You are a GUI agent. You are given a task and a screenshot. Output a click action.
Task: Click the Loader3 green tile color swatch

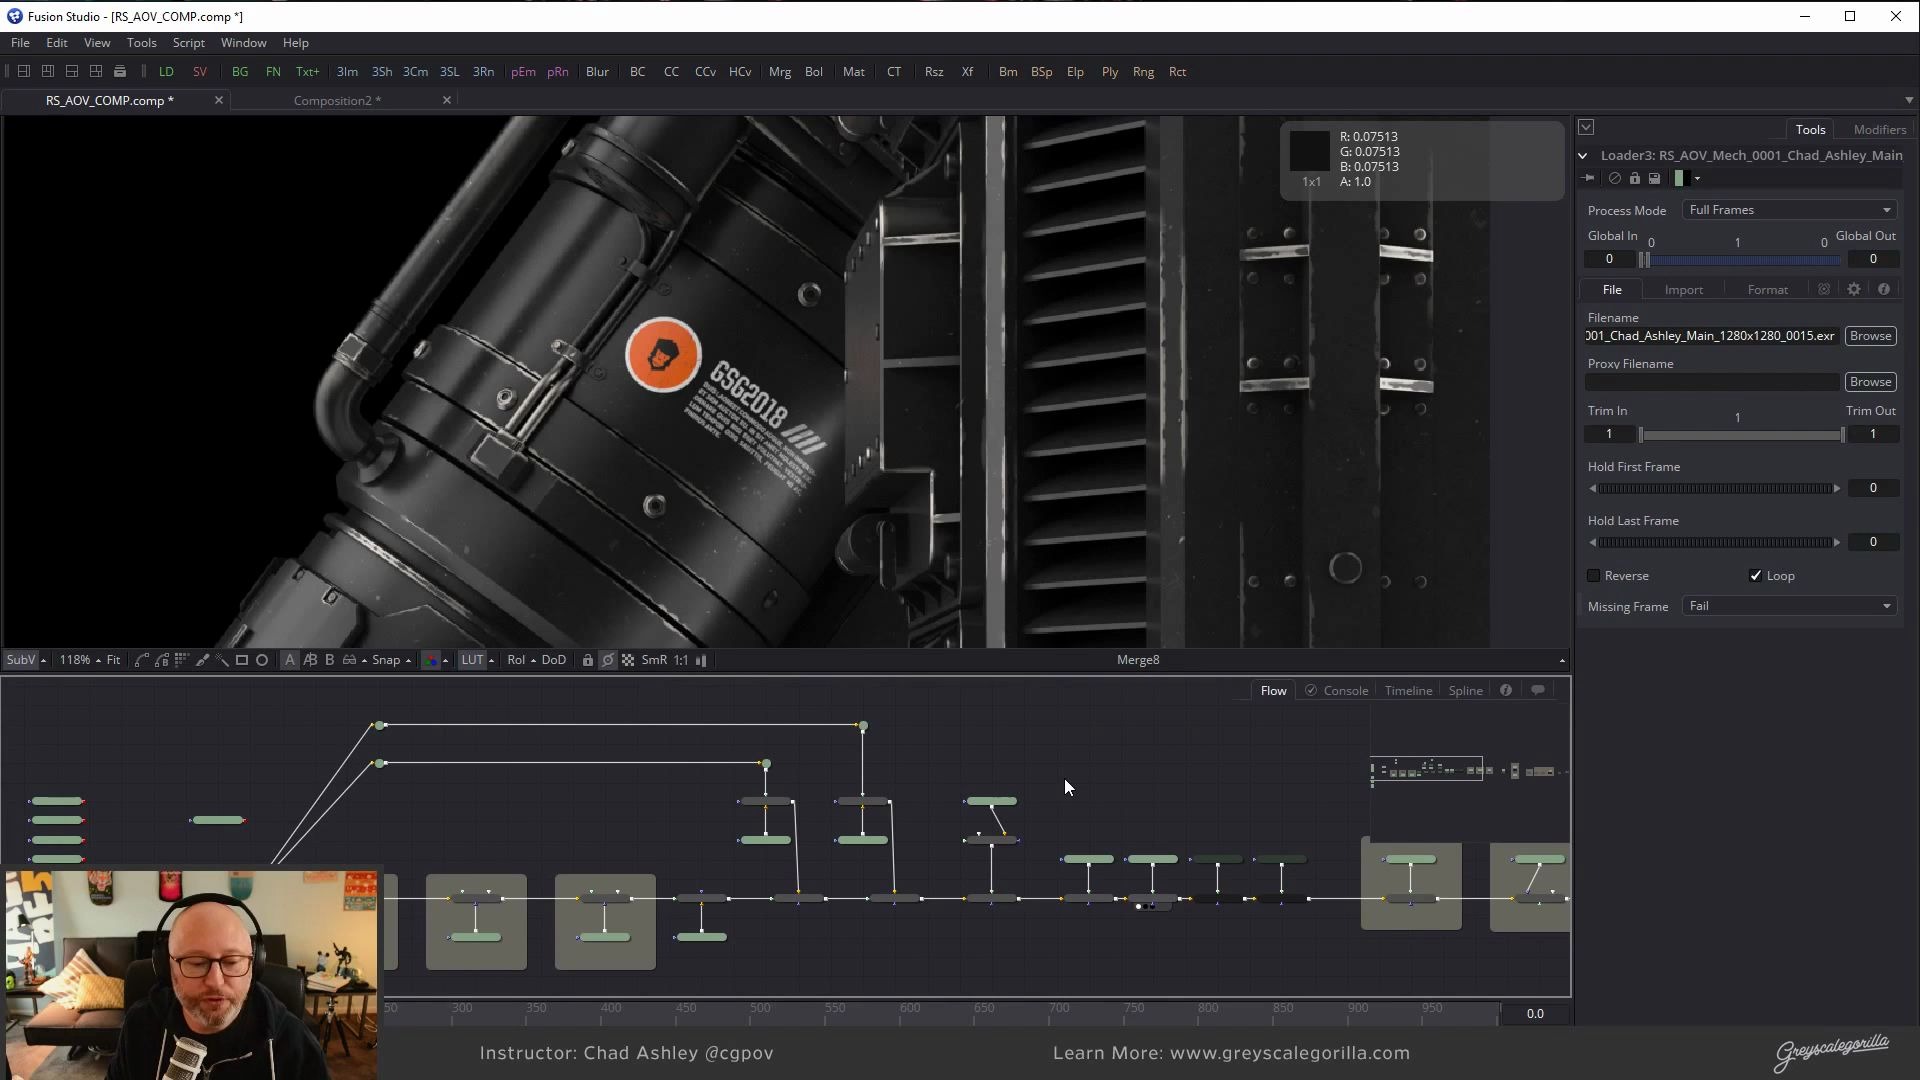[1679, 178]
